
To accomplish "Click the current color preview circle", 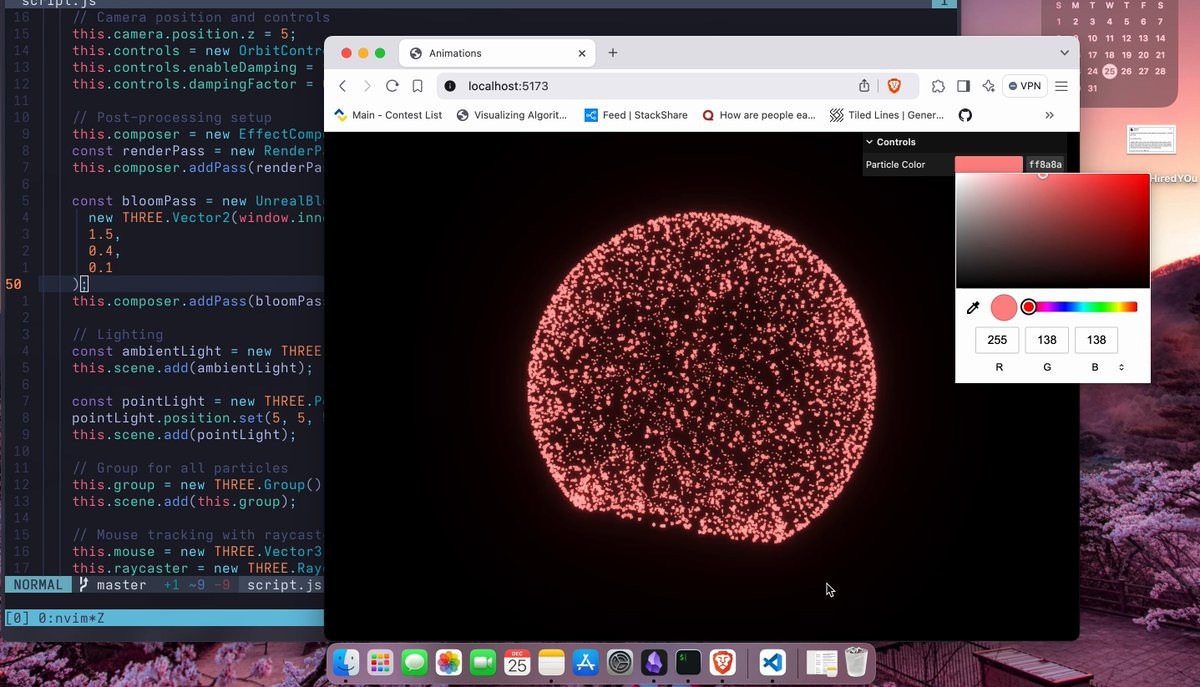I will click(x=1003, y=308).
